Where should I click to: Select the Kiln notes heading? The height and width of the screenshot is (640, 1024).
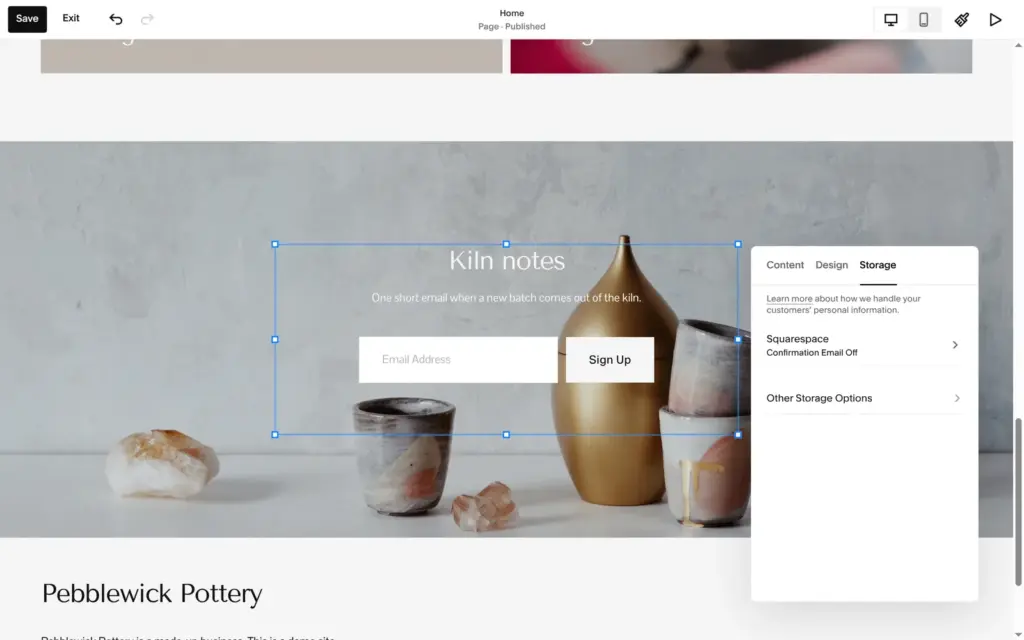pyautogui.click(x=507, y=261)
